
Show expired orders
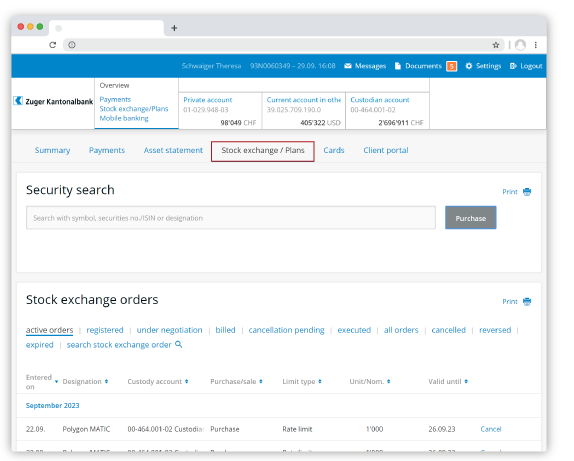(x=40, y=345)
